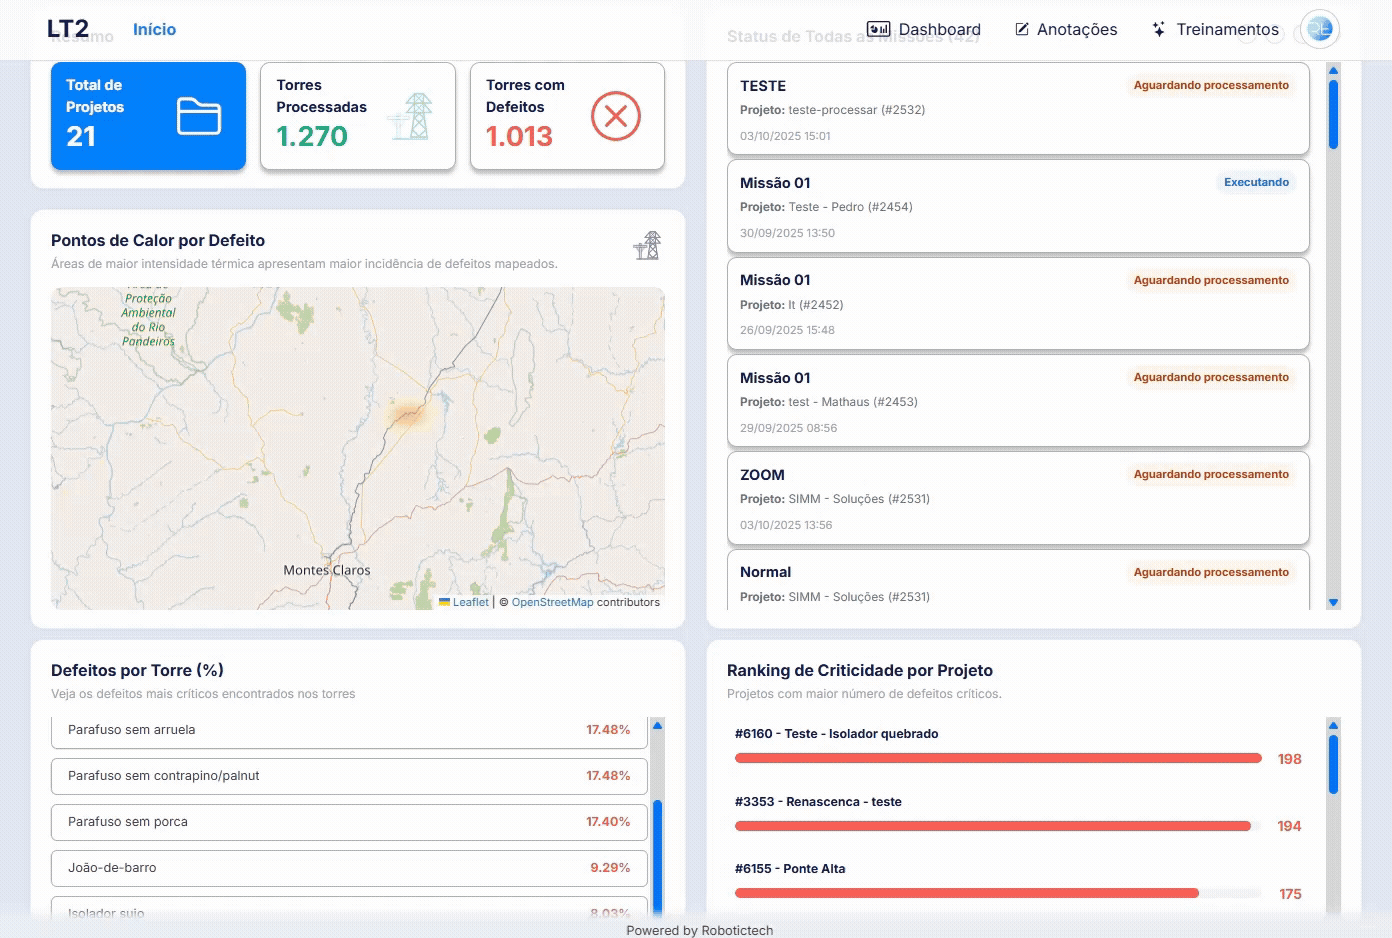Click the #3353 Renascenca - teste bar

(x=993, y=826)
